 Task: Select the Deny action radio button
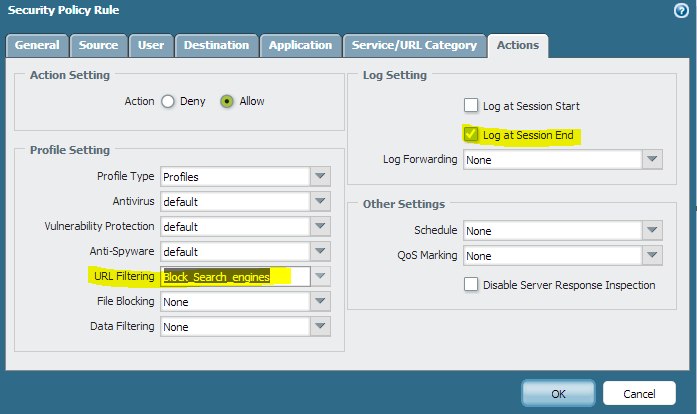point(168,101)
